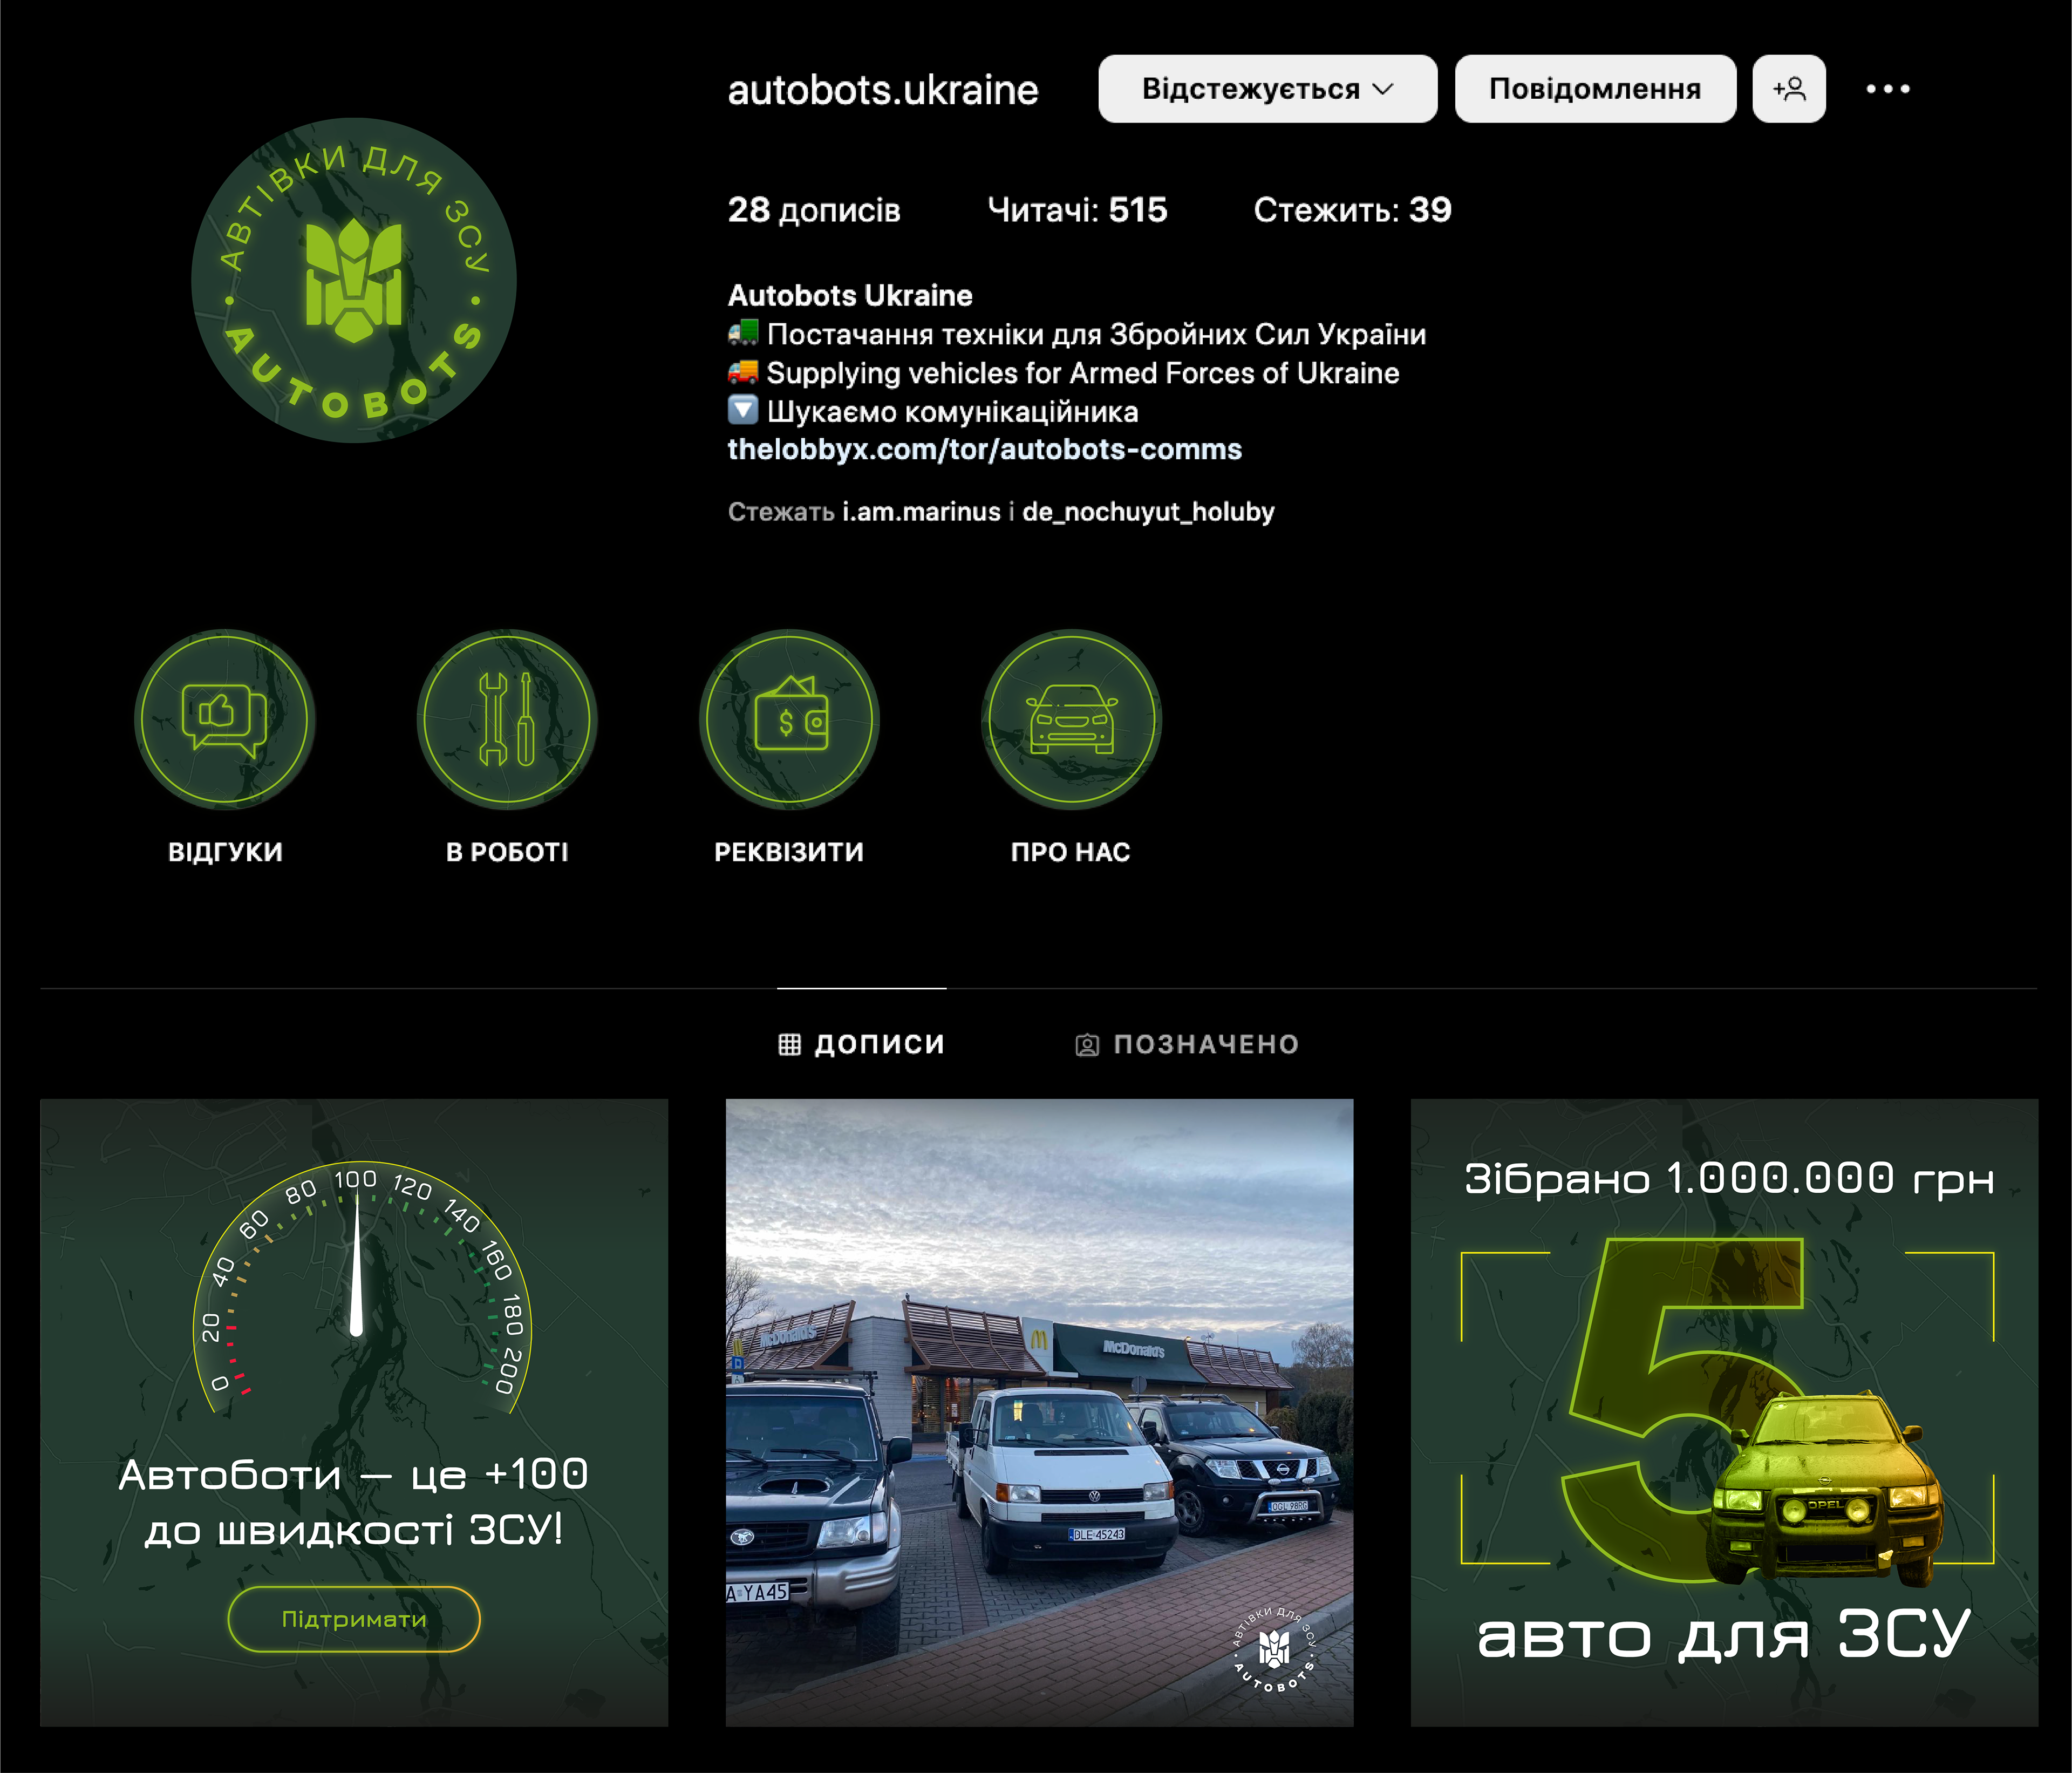Open the В РОБОТІ highlight
This screenshot has width=2072, height=1773.
[507, 719]
